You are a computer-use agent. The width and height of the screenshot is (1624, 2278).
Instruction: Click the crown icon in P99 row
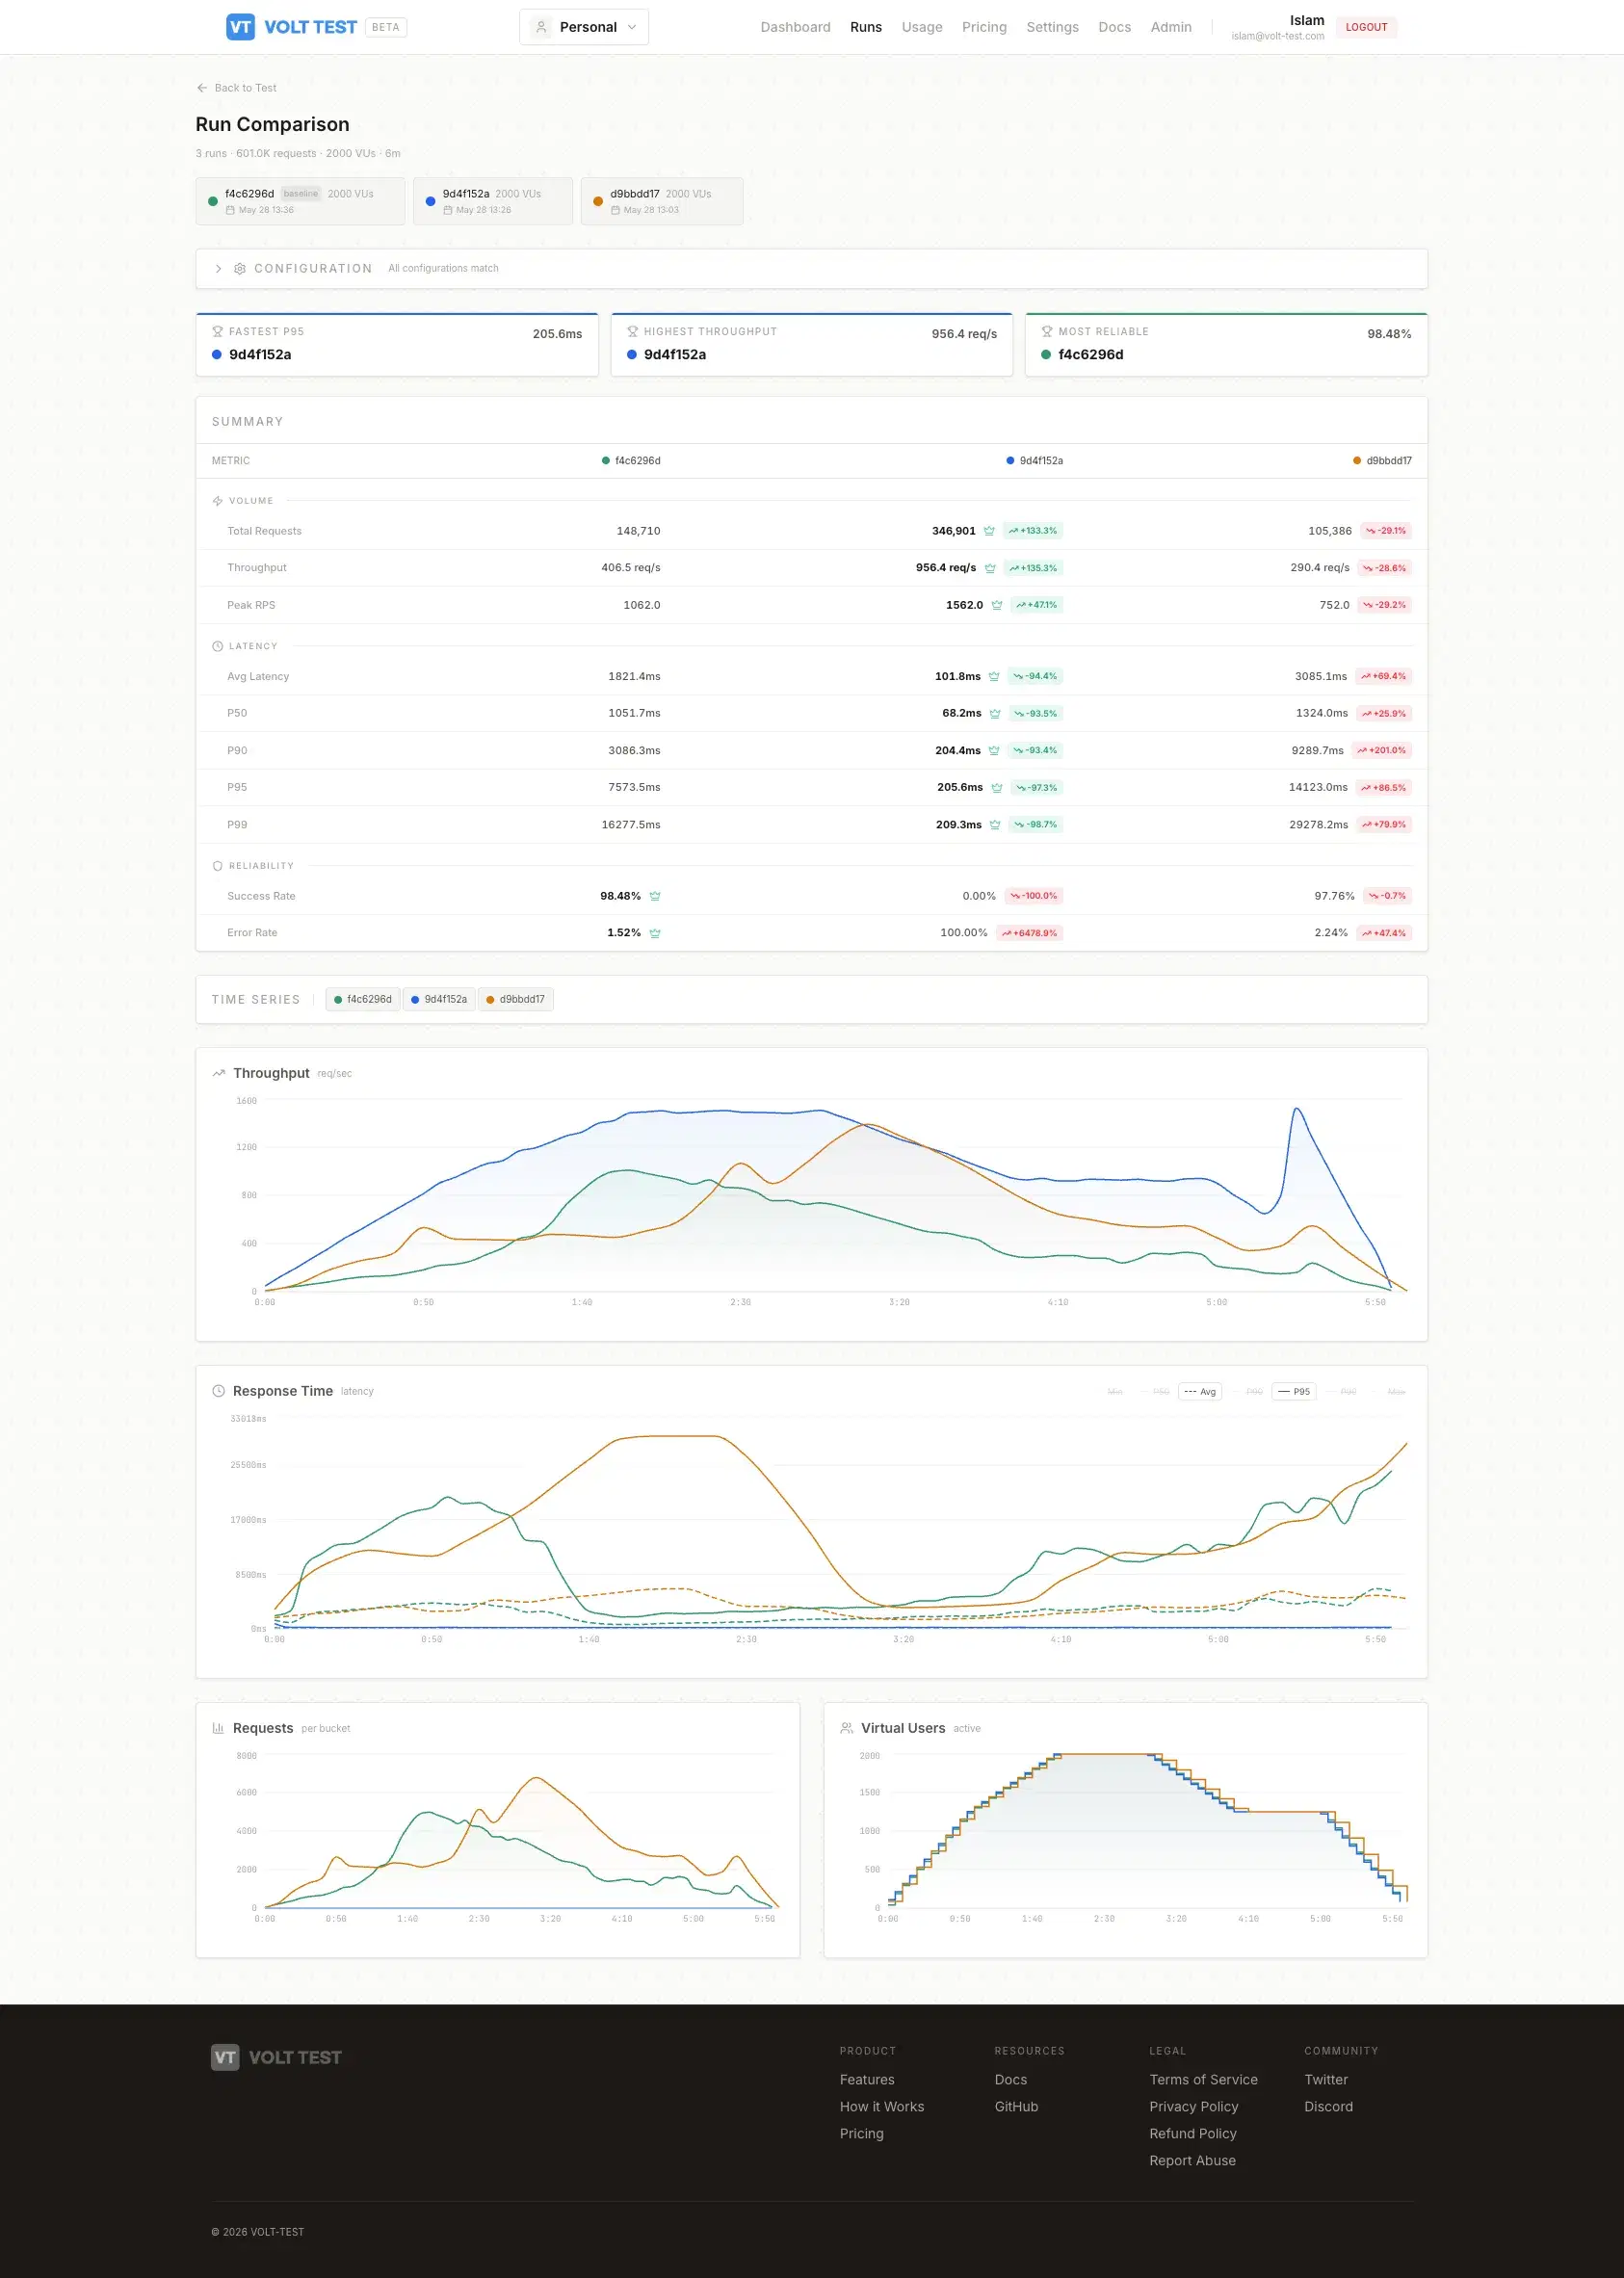pos(995,825)
